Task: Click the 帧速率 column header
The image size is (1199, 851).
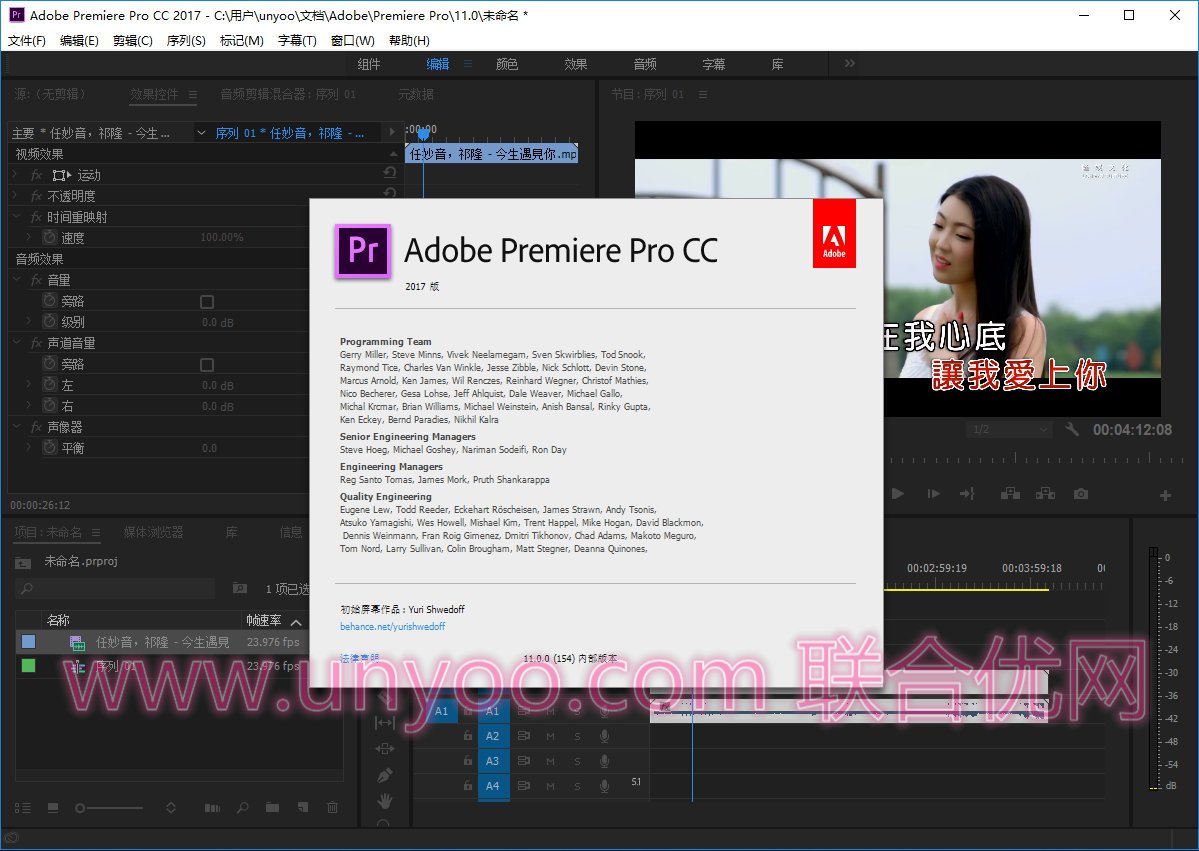Action: (263, 620)
